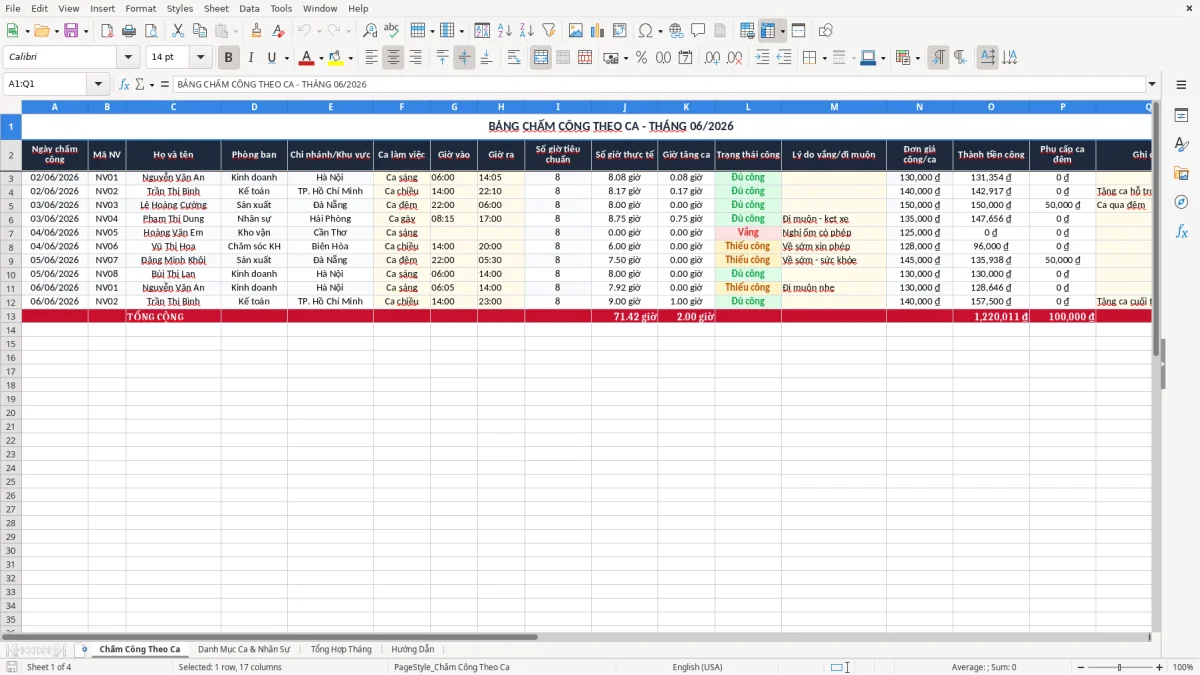Click the zoom slider handle
The height and width of the screenshot is (675, 1200).
pyautogui.click(x=1119, y=667)
